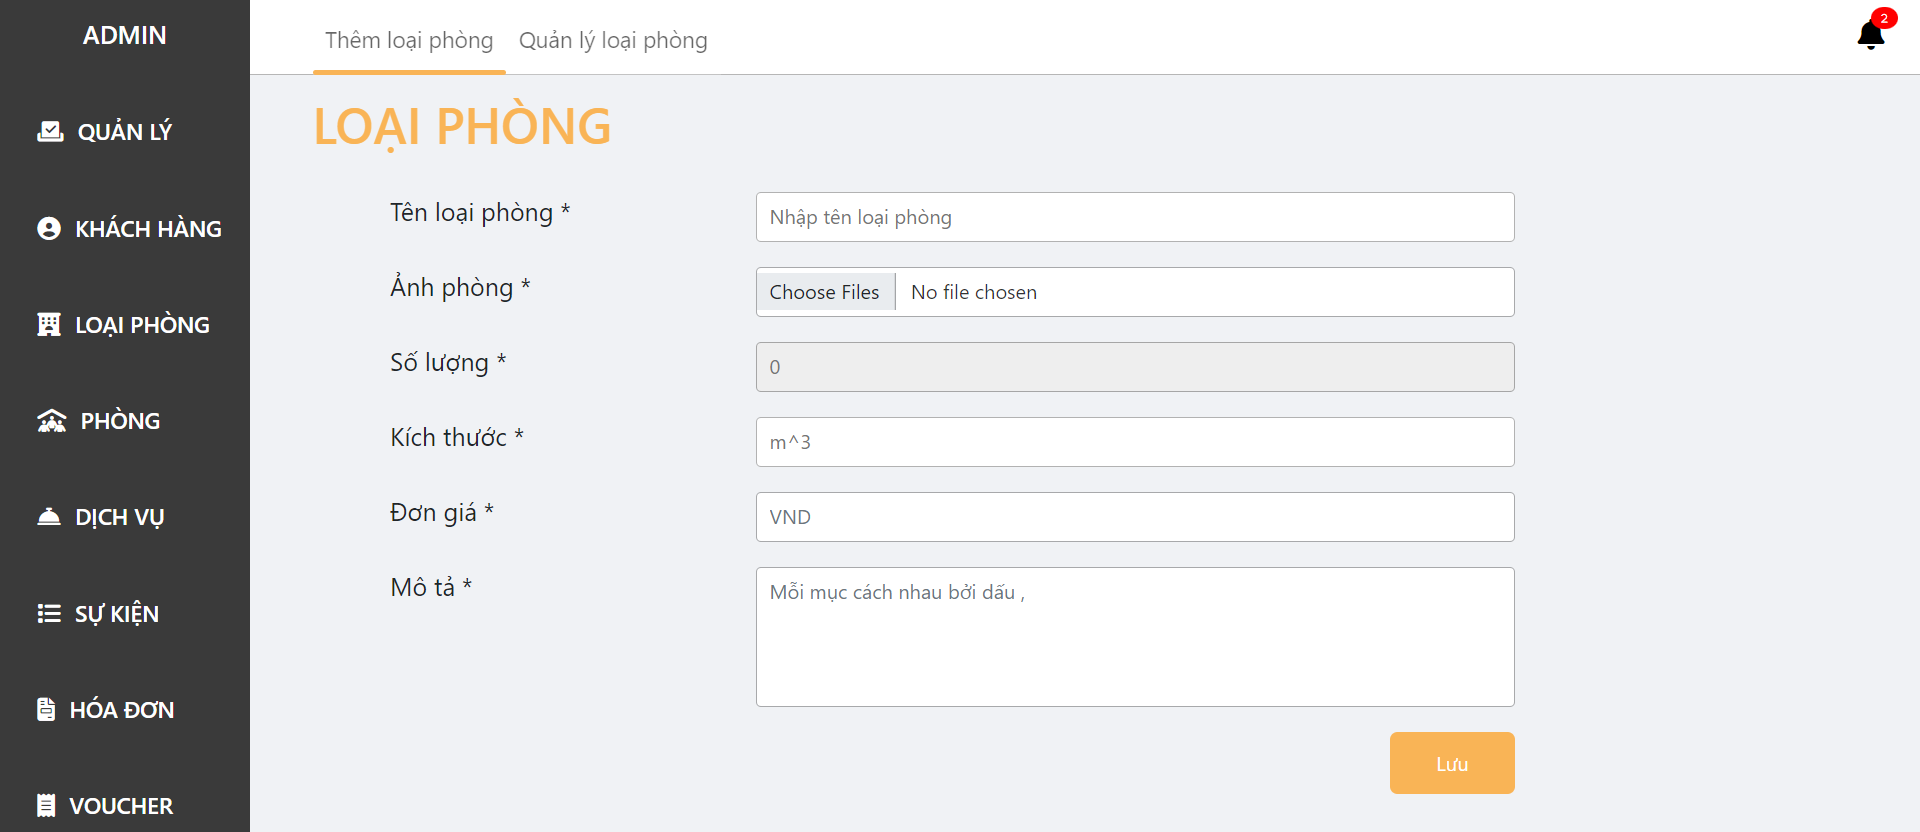
Task: Click the Dịch Vụ bell icon
Action: click(49, 517)
